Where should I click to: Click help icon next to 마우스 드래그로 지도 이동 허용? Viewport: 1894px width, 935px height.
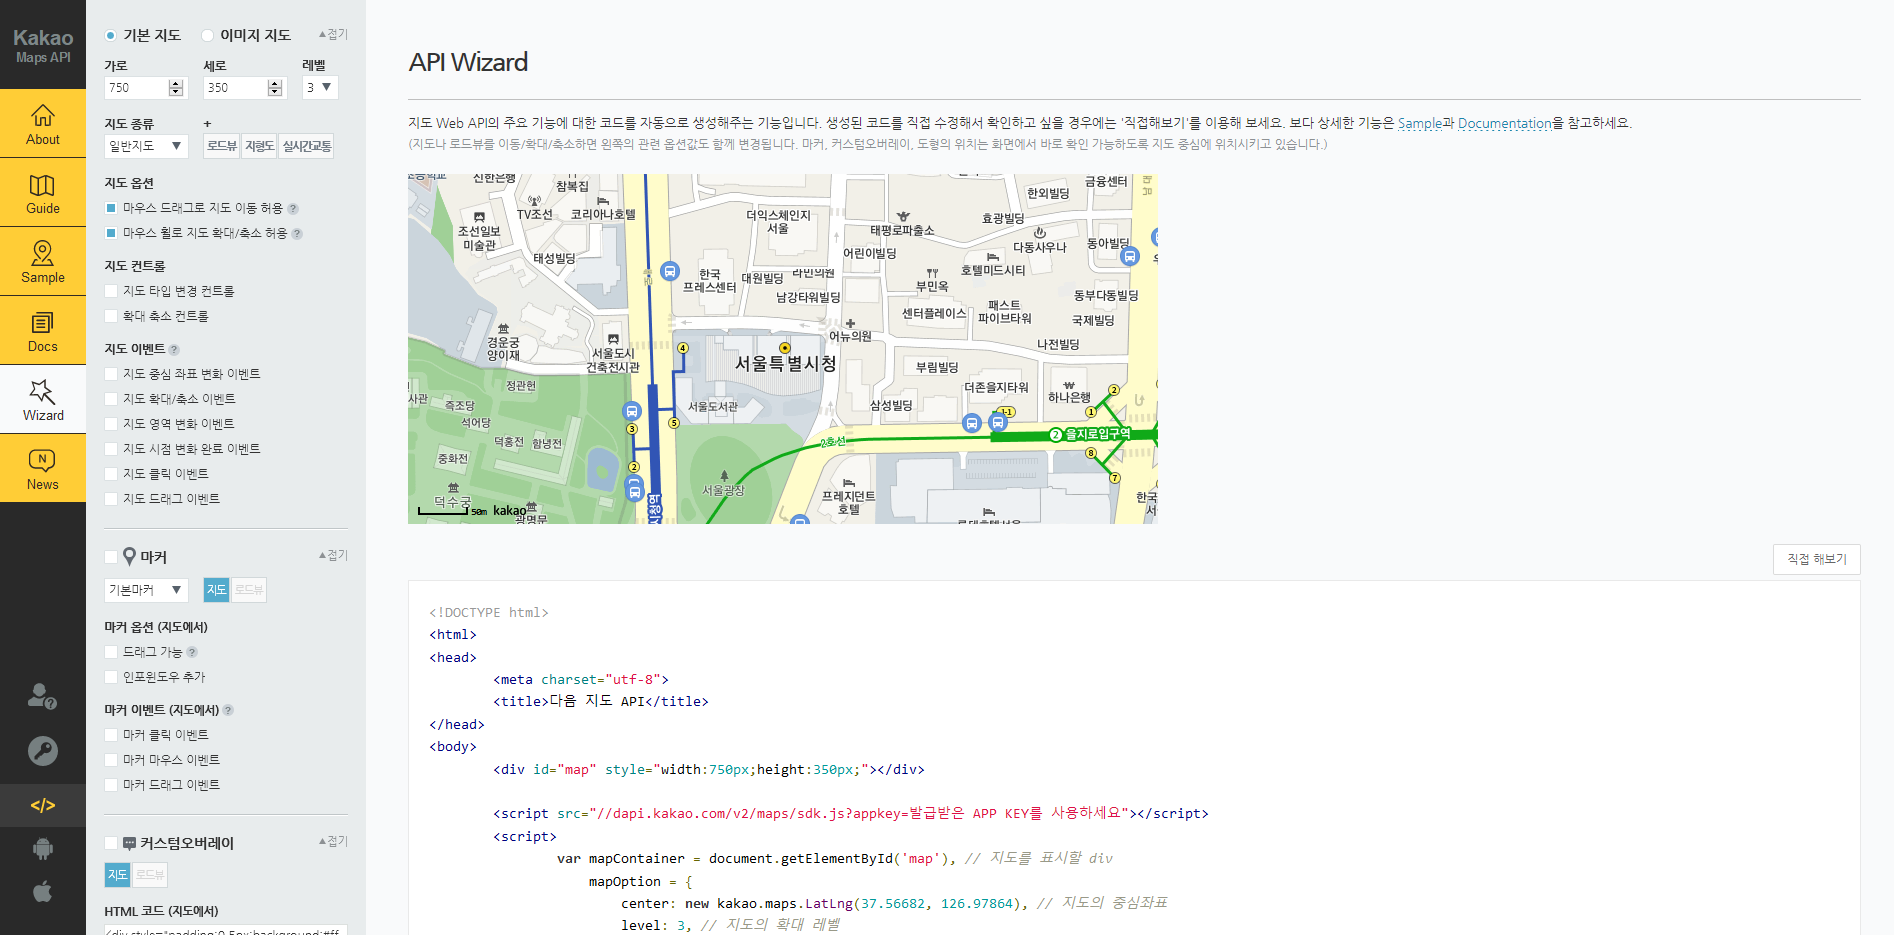293,209
